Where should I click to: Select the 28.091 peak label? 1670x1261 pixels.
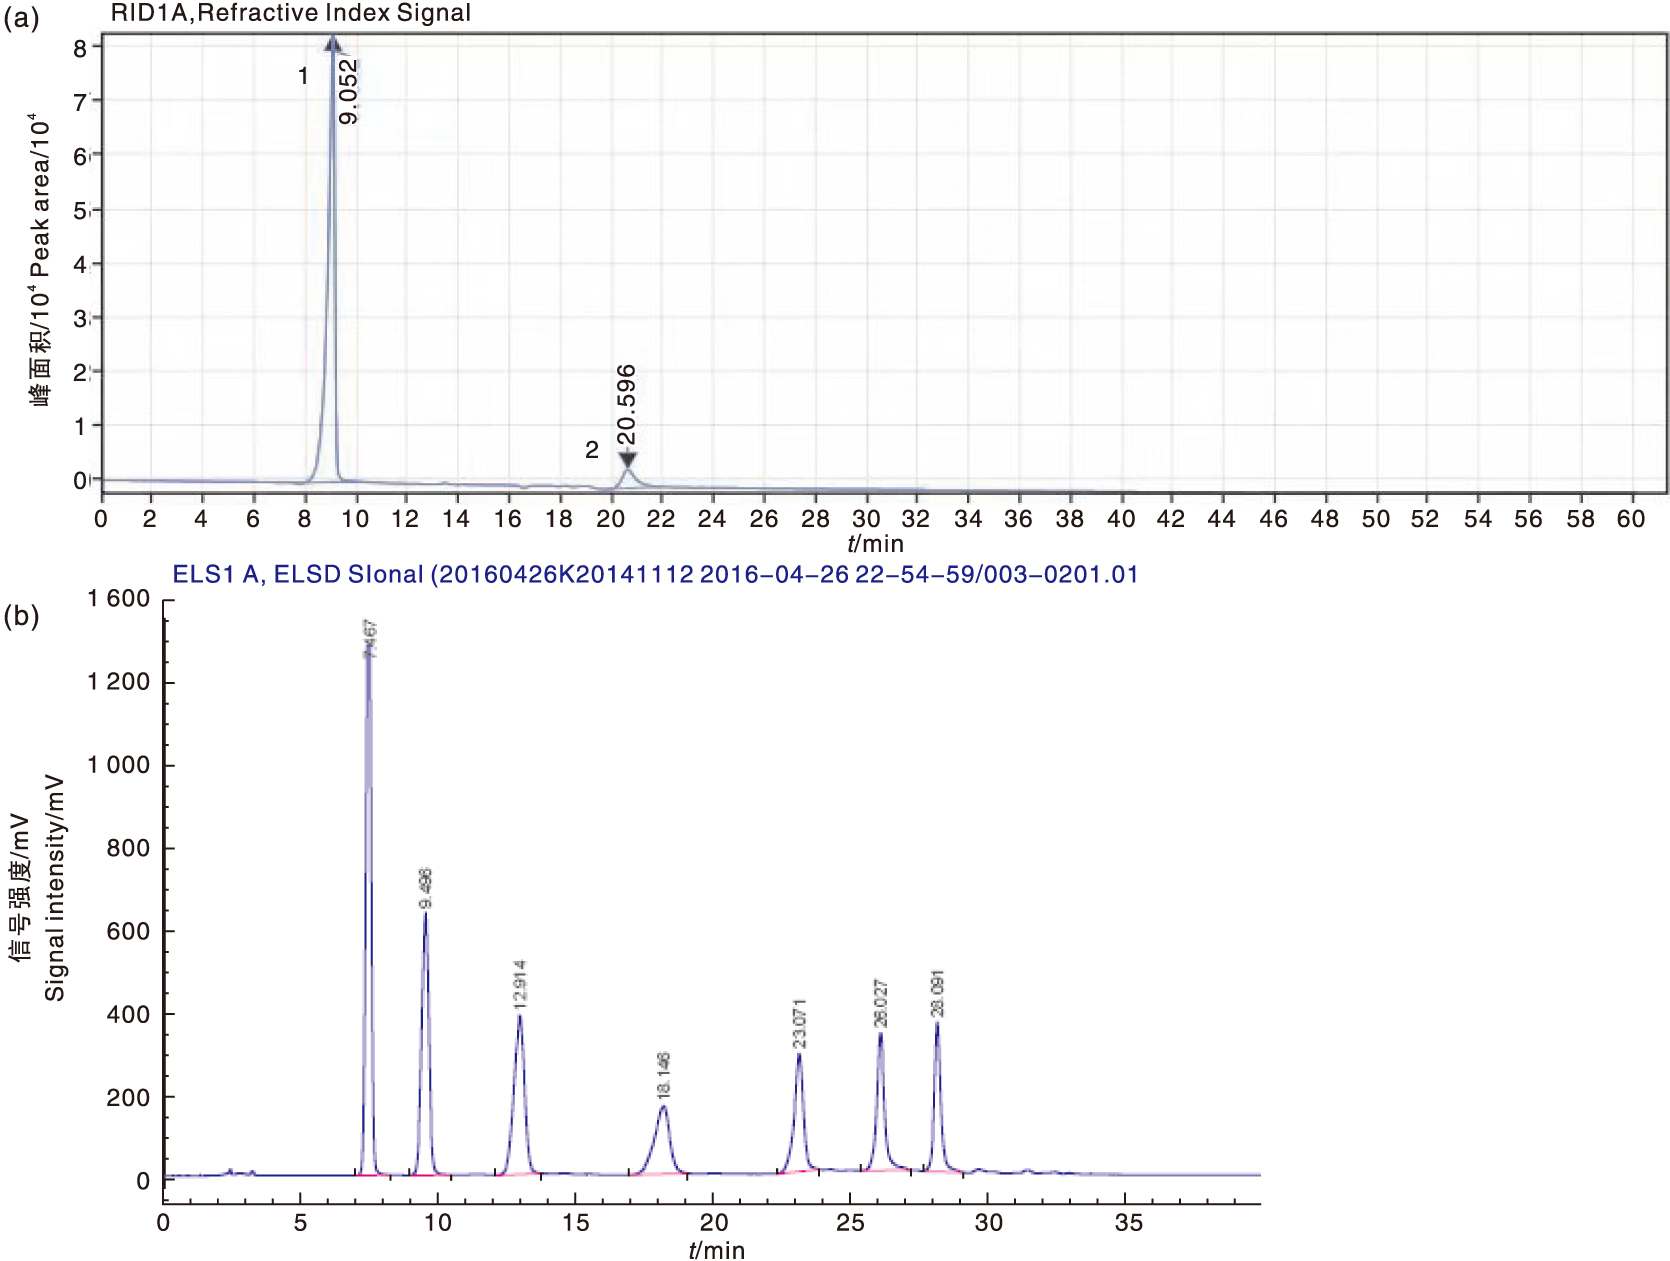938,993
